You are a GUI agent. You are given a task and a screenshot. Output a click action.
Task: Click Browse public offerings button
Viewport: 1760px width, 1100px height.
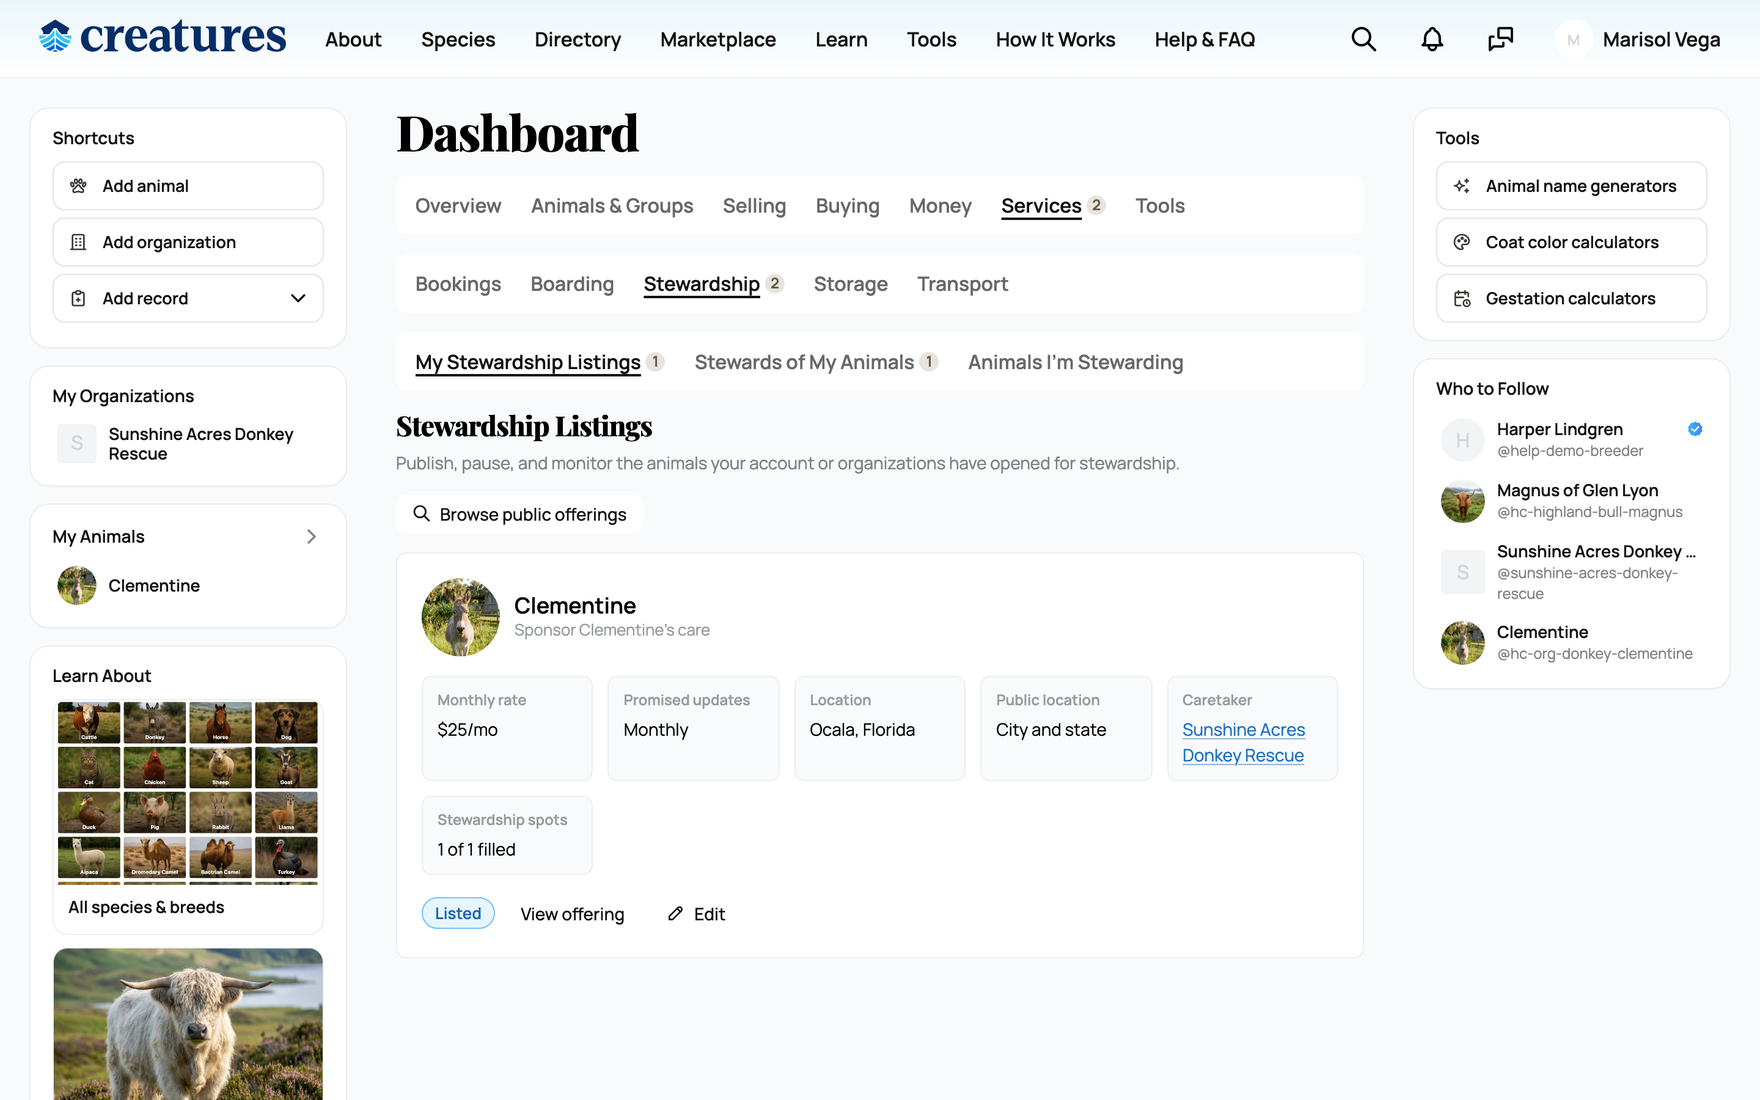[519, 514]
